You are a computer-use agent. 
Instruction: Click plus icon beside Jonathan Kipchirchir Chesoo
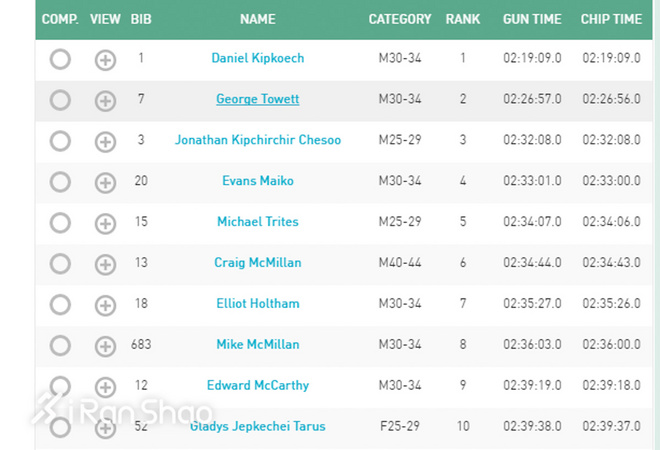(x=105, y=142)
